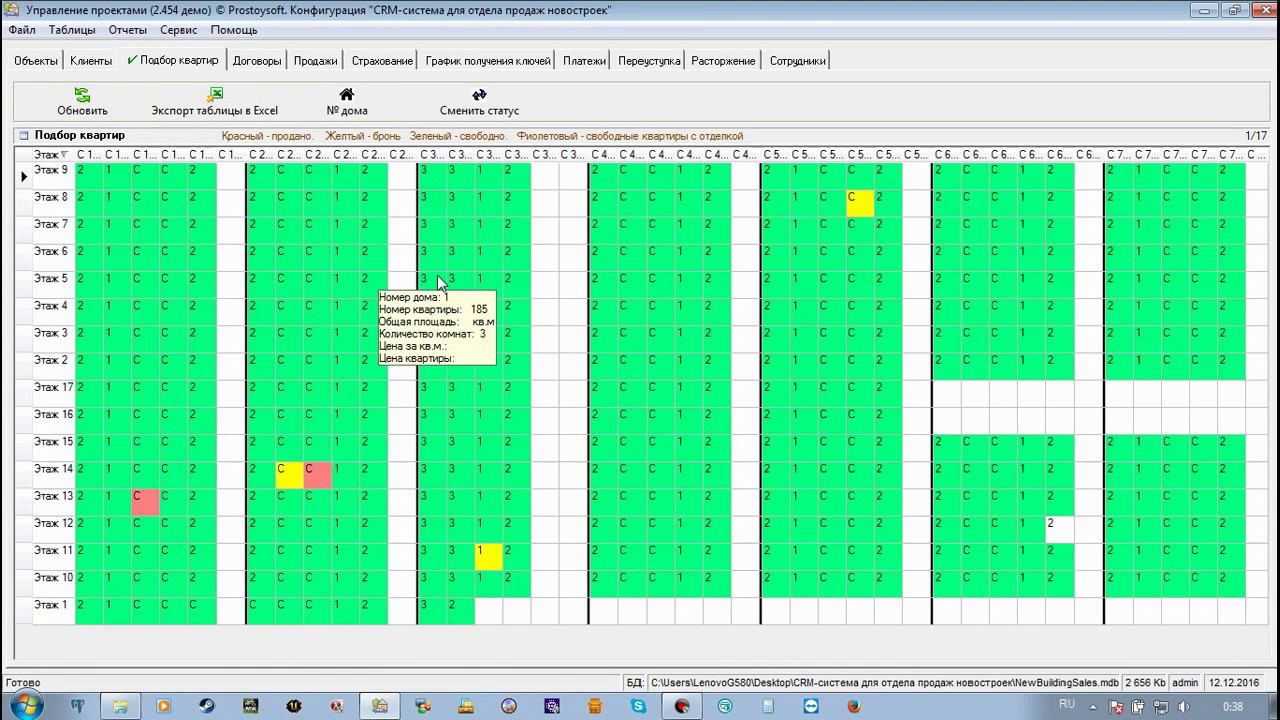Select the yellow cell on Этаж 14
This screenshot has width=1280, height=720.
[x=289, y=475]
